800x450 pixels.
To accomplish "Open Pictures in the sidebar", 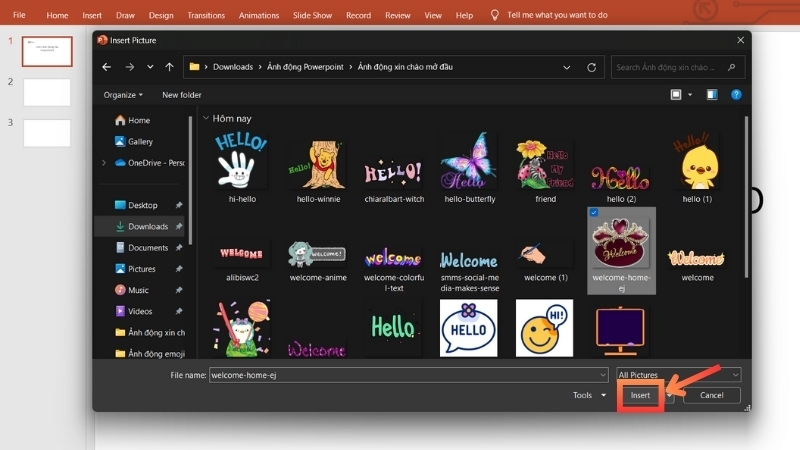I will pos(135,269).
